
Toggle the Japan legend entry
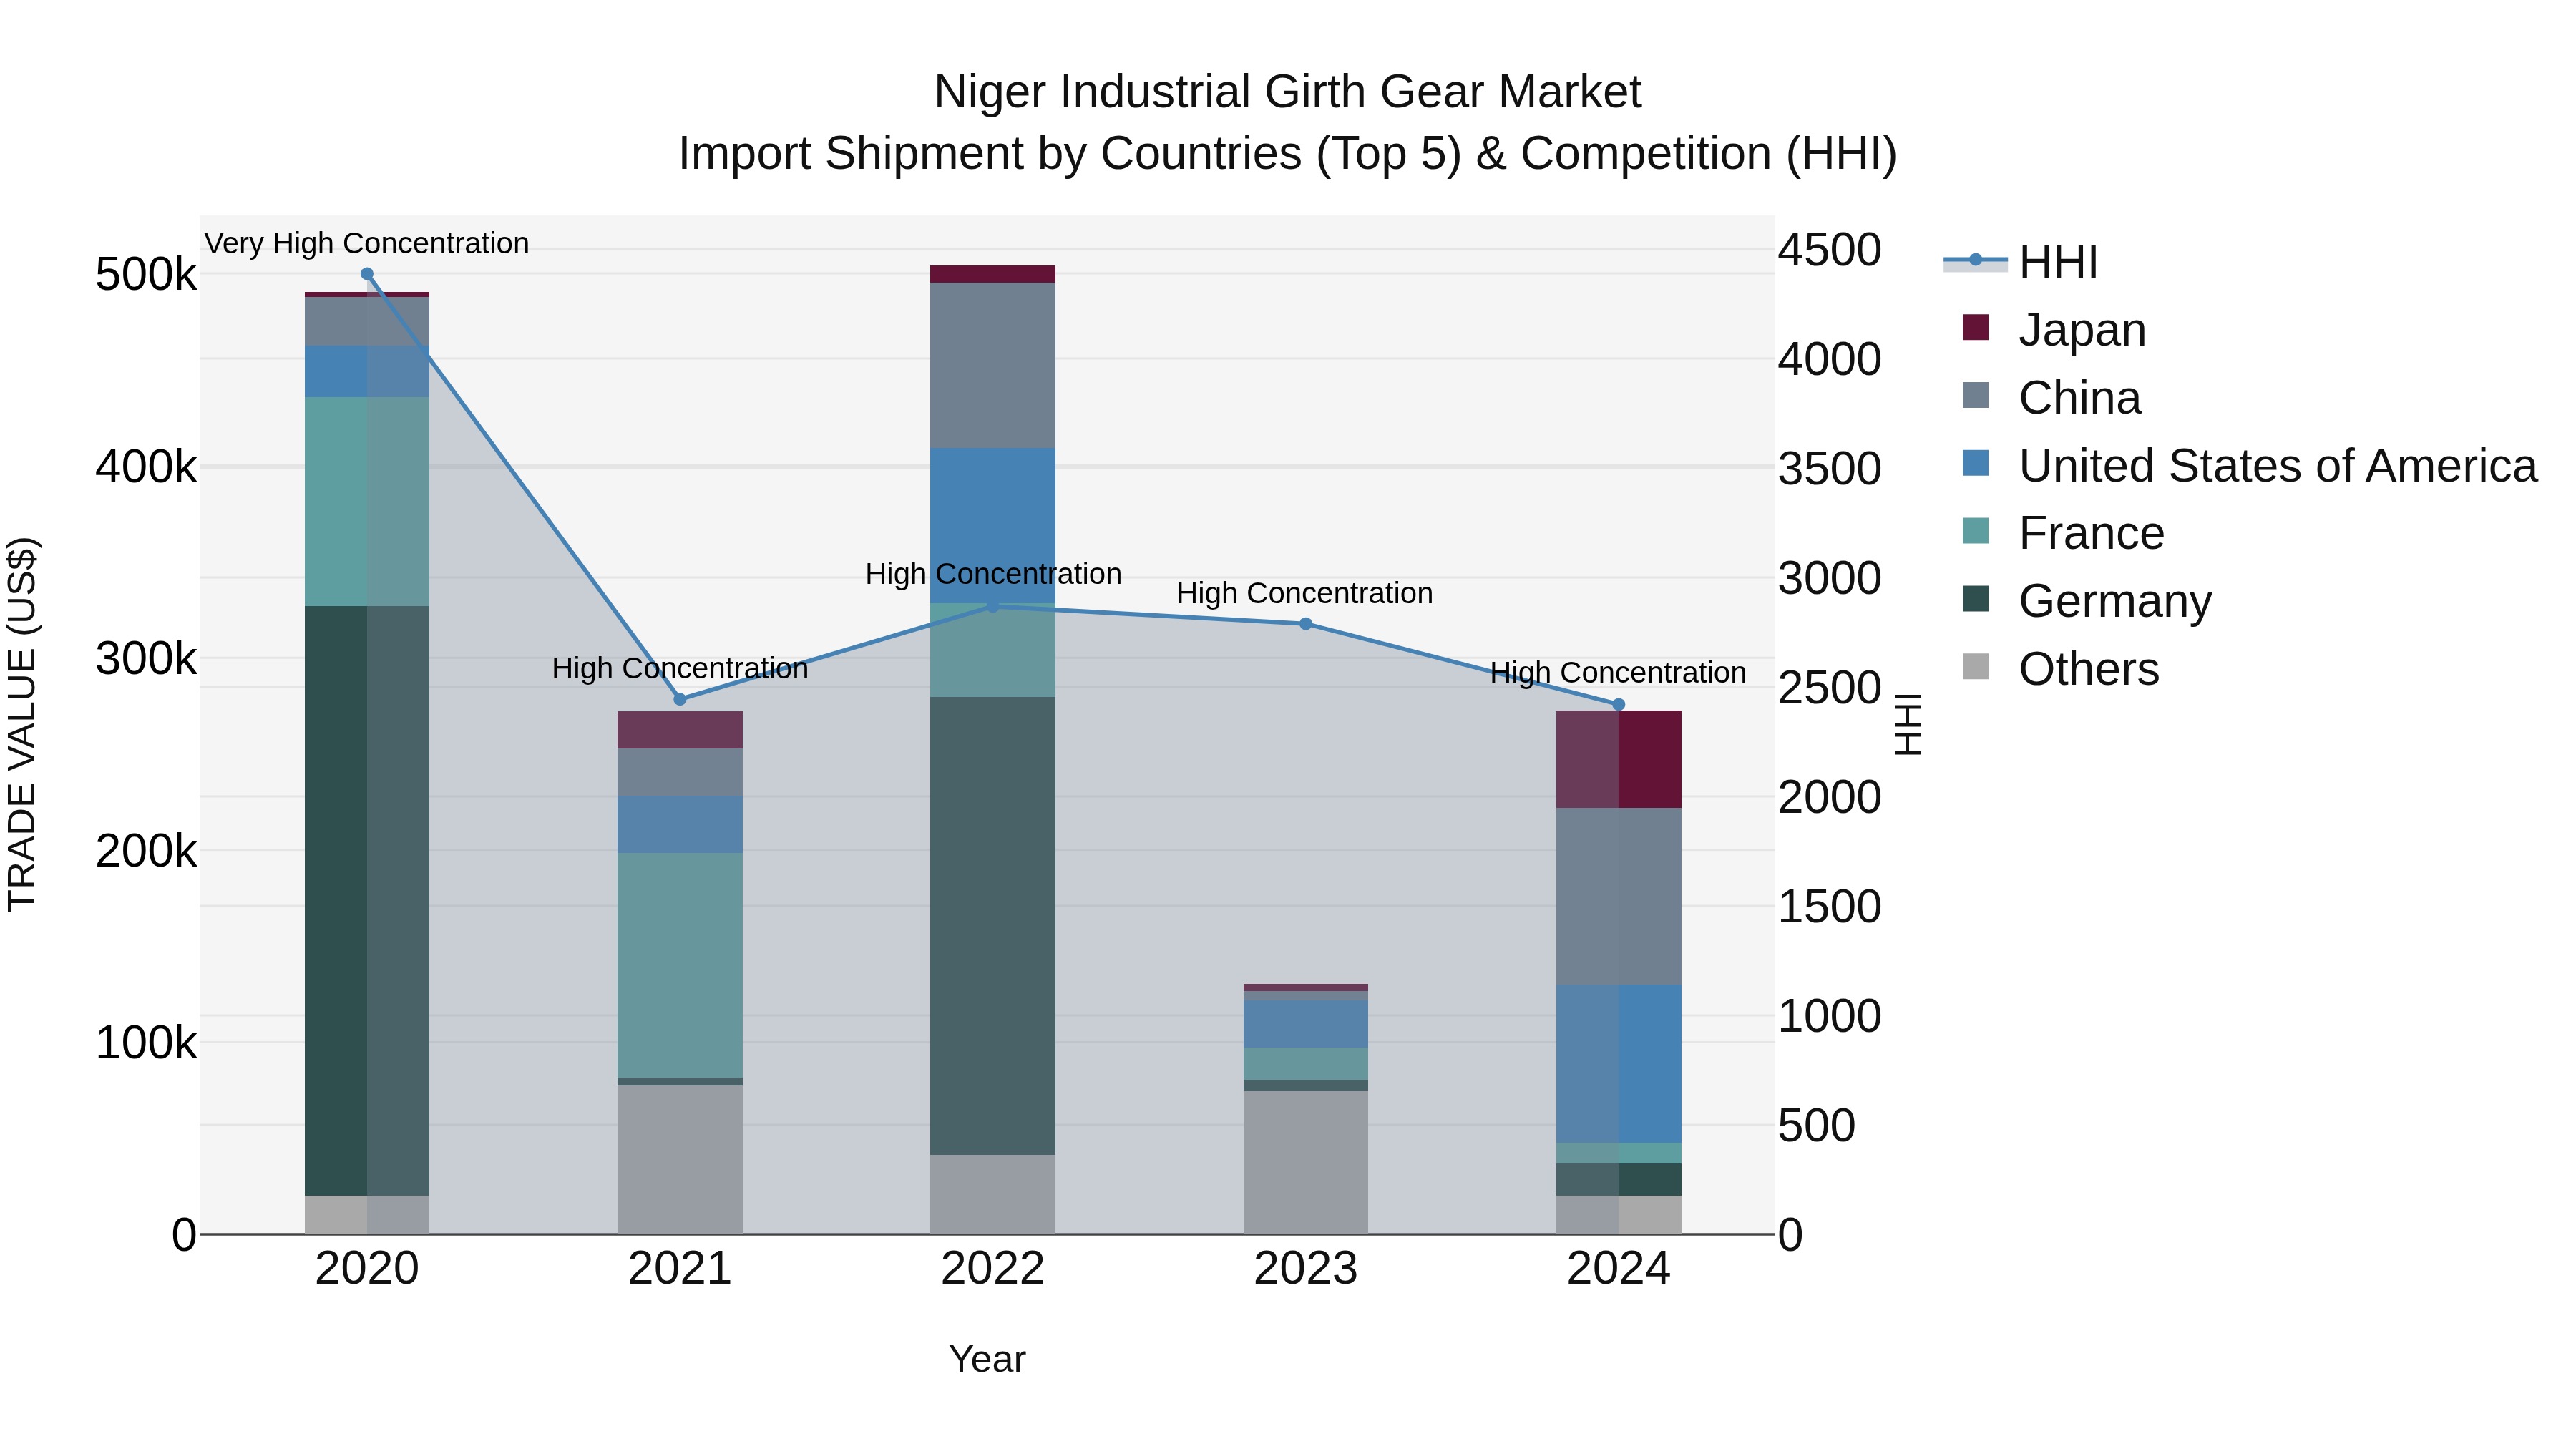point(2054,329)
